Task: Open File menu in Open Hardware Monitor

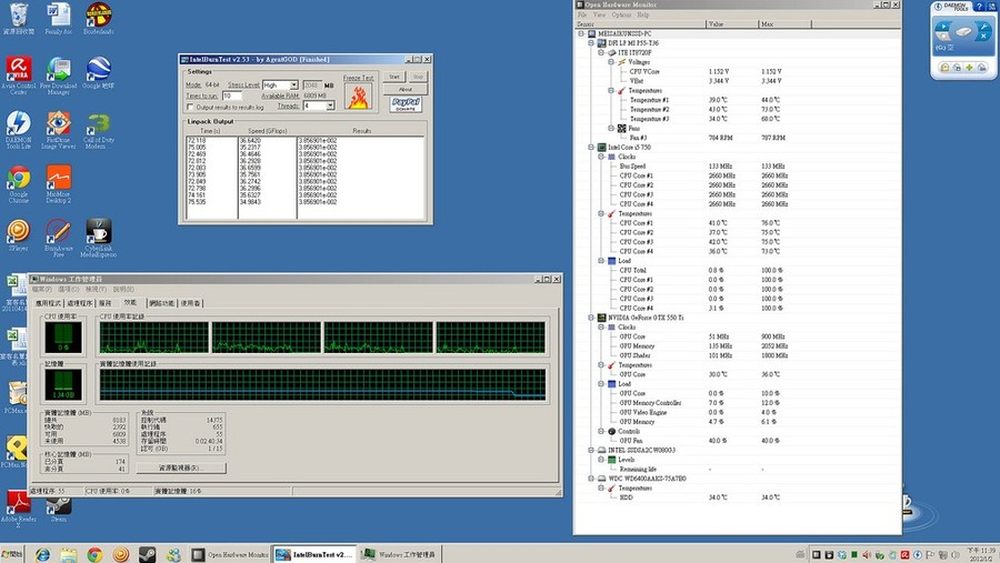Action: [582, 15]
